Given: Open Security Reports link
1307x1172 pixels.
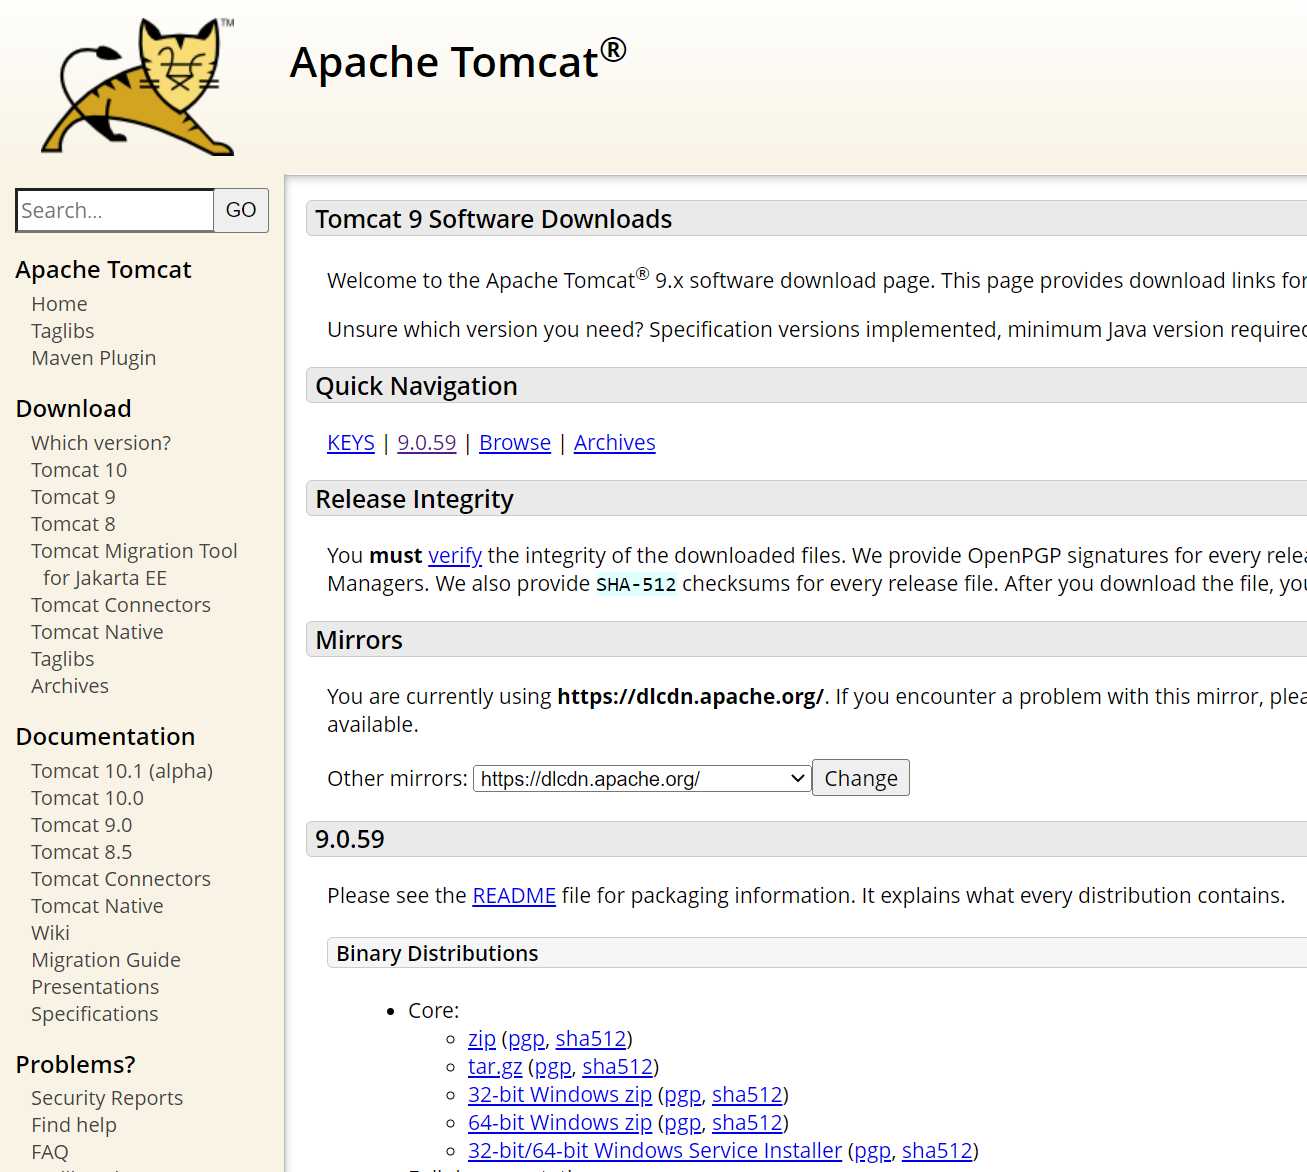Looking at the screenshot, I should (x=107, y=1098).
